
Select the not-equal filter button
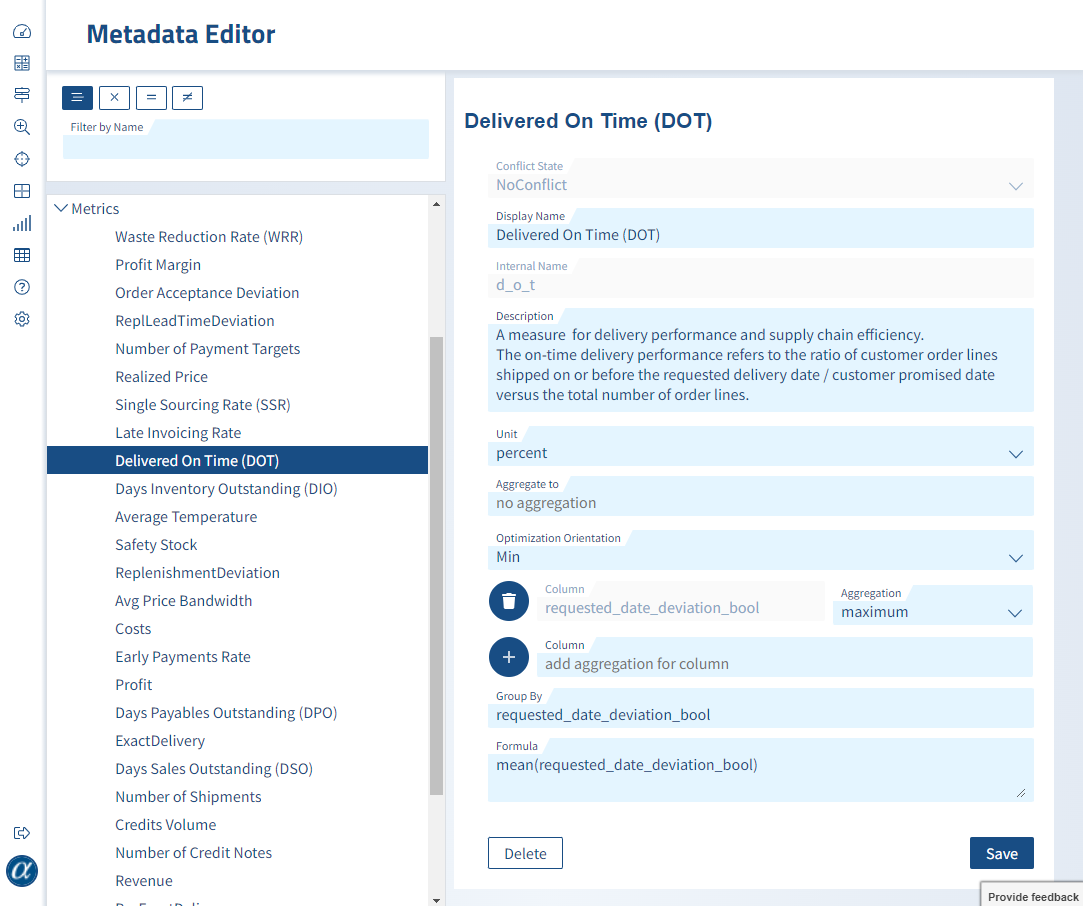tap(187, 97)
